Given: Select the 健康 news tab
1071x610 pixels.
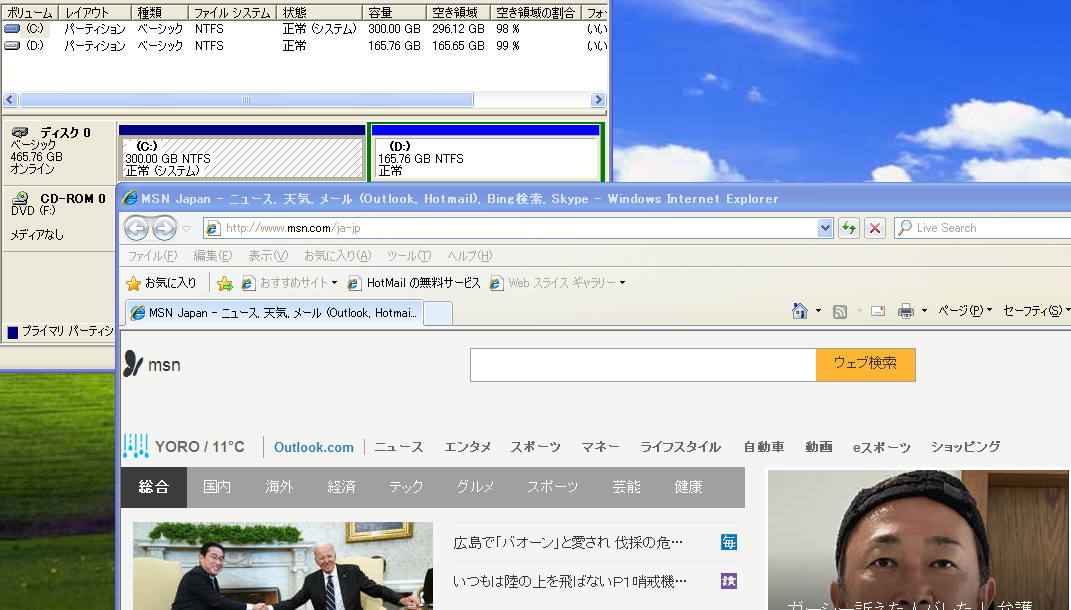Looking at the screenshot, I should 688,487.
